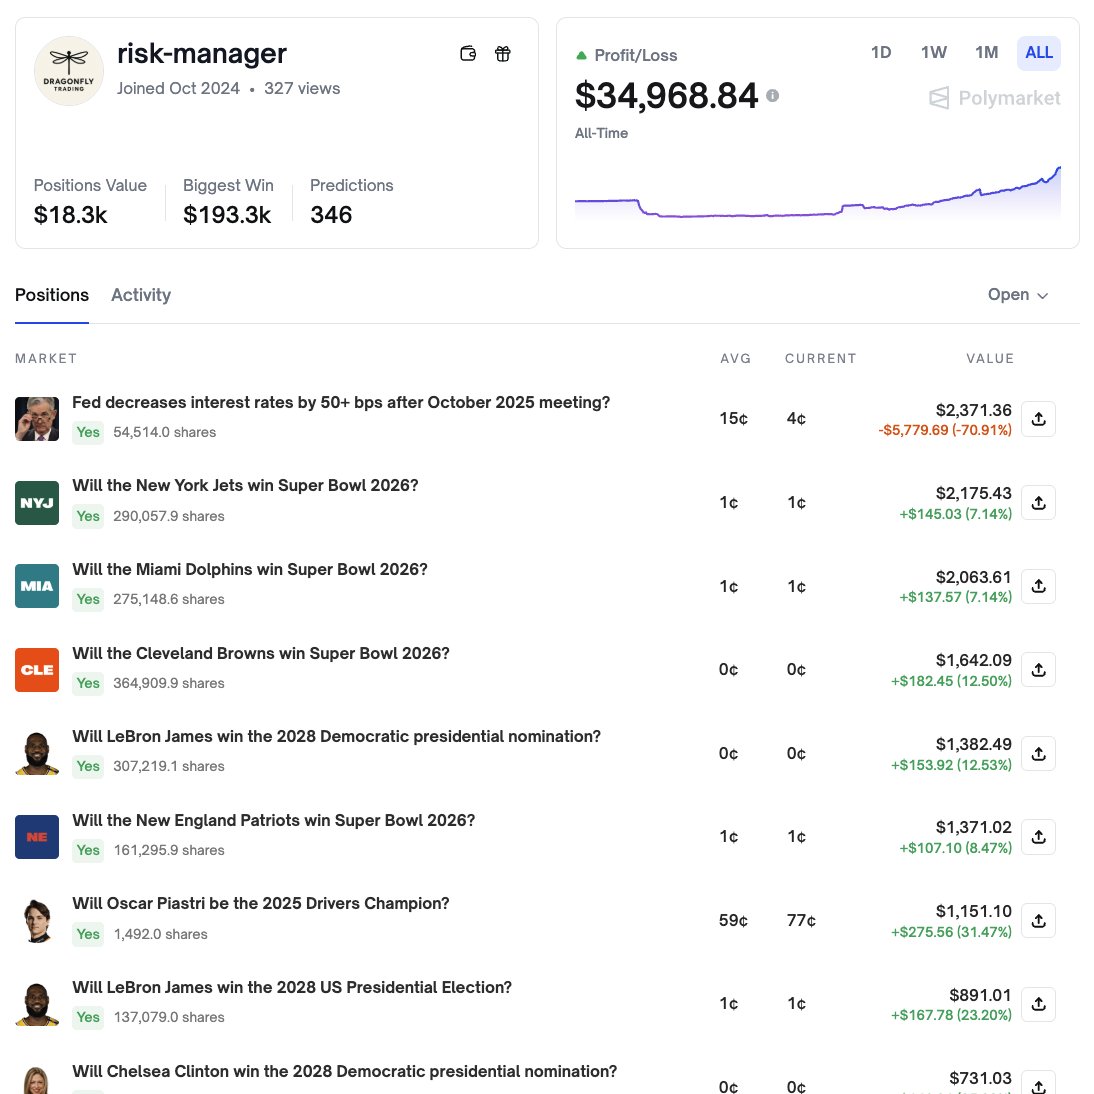Viewport: 1094px width, 1094px height.
Task: Share the Oscar Piastri position
Action: coord(1038,920)
